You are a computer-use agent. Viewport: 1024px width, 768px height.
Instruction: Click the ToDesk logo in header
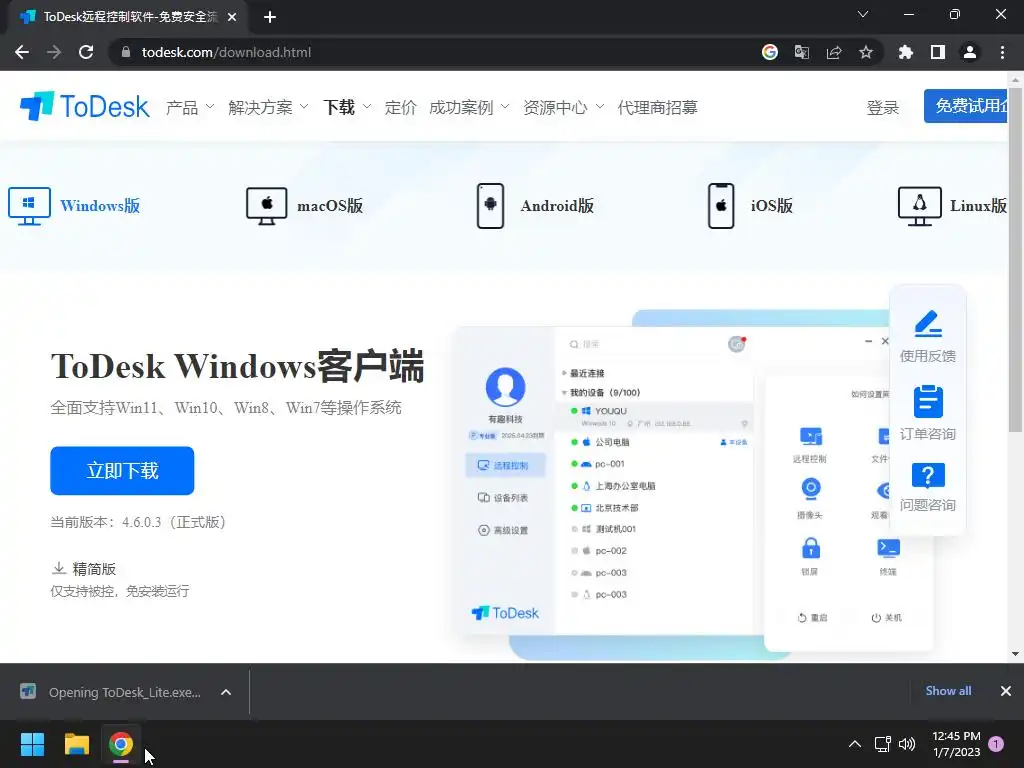(x=85, y=106)
